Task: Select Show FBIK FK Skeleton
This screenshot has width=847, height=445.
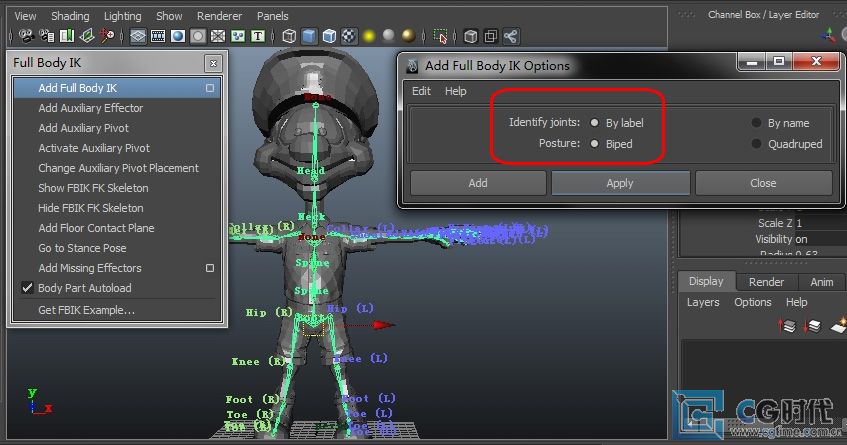Action: click(116, 188)
